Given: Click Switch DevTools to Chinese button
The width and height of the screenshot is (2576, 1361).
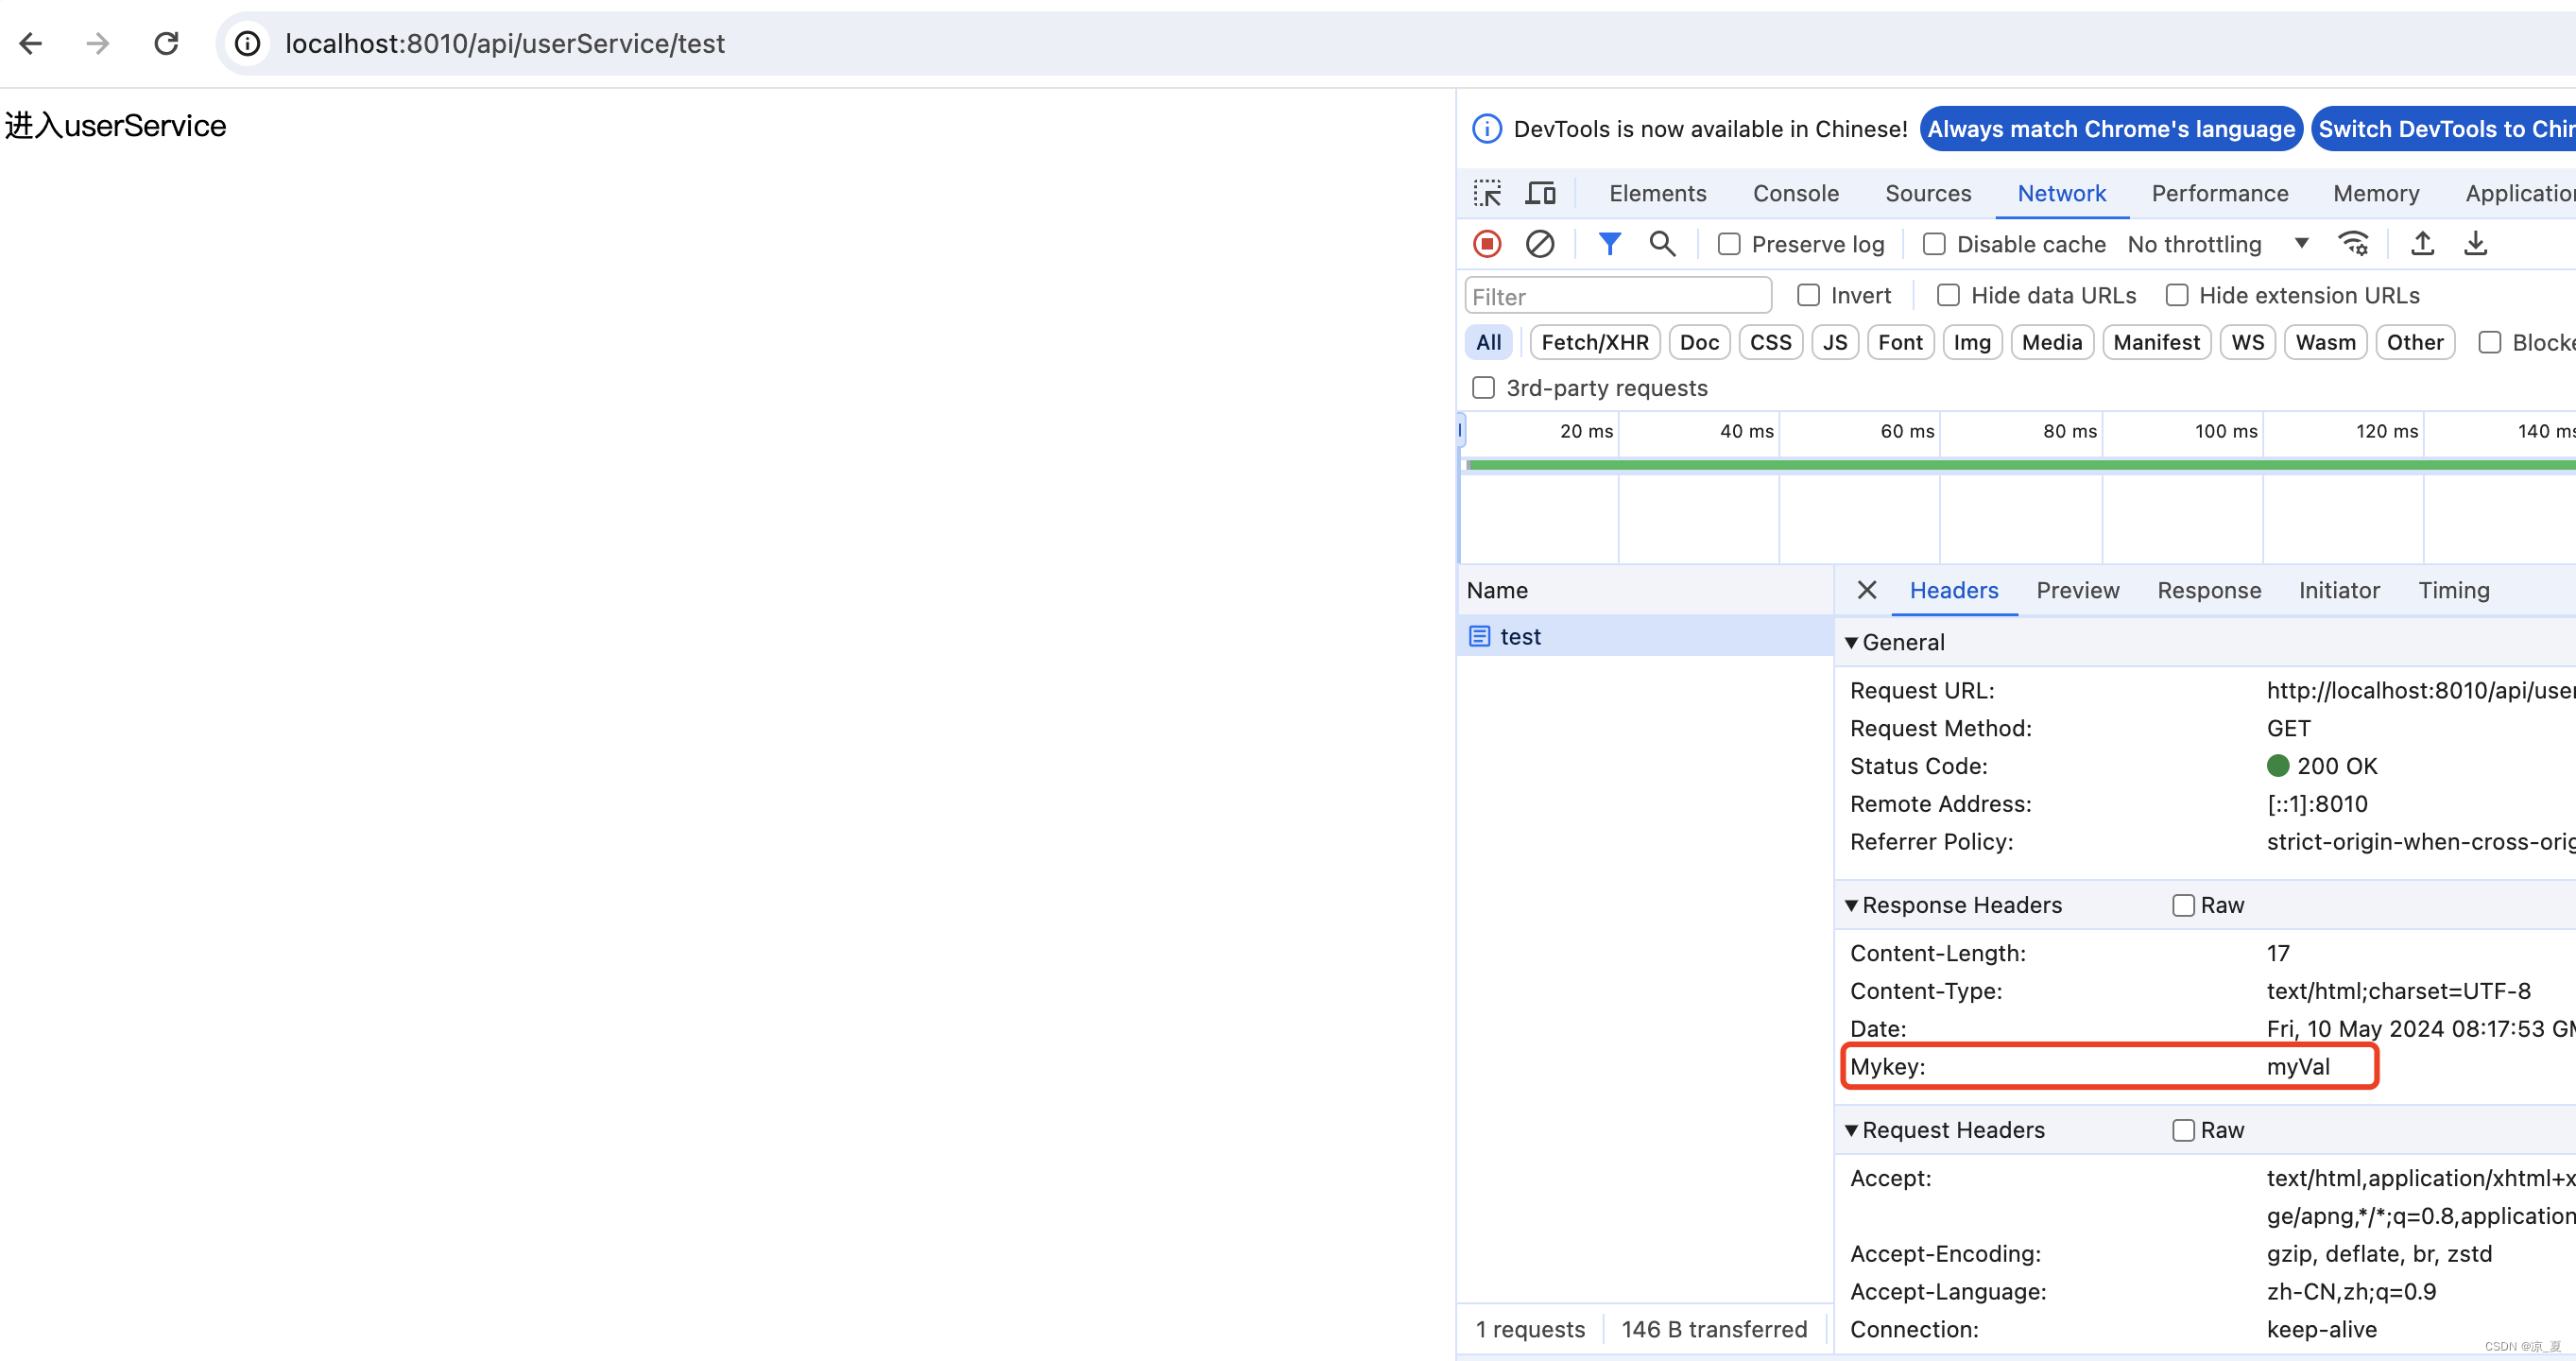Looking at the screenshot, I should (2444, 130).
